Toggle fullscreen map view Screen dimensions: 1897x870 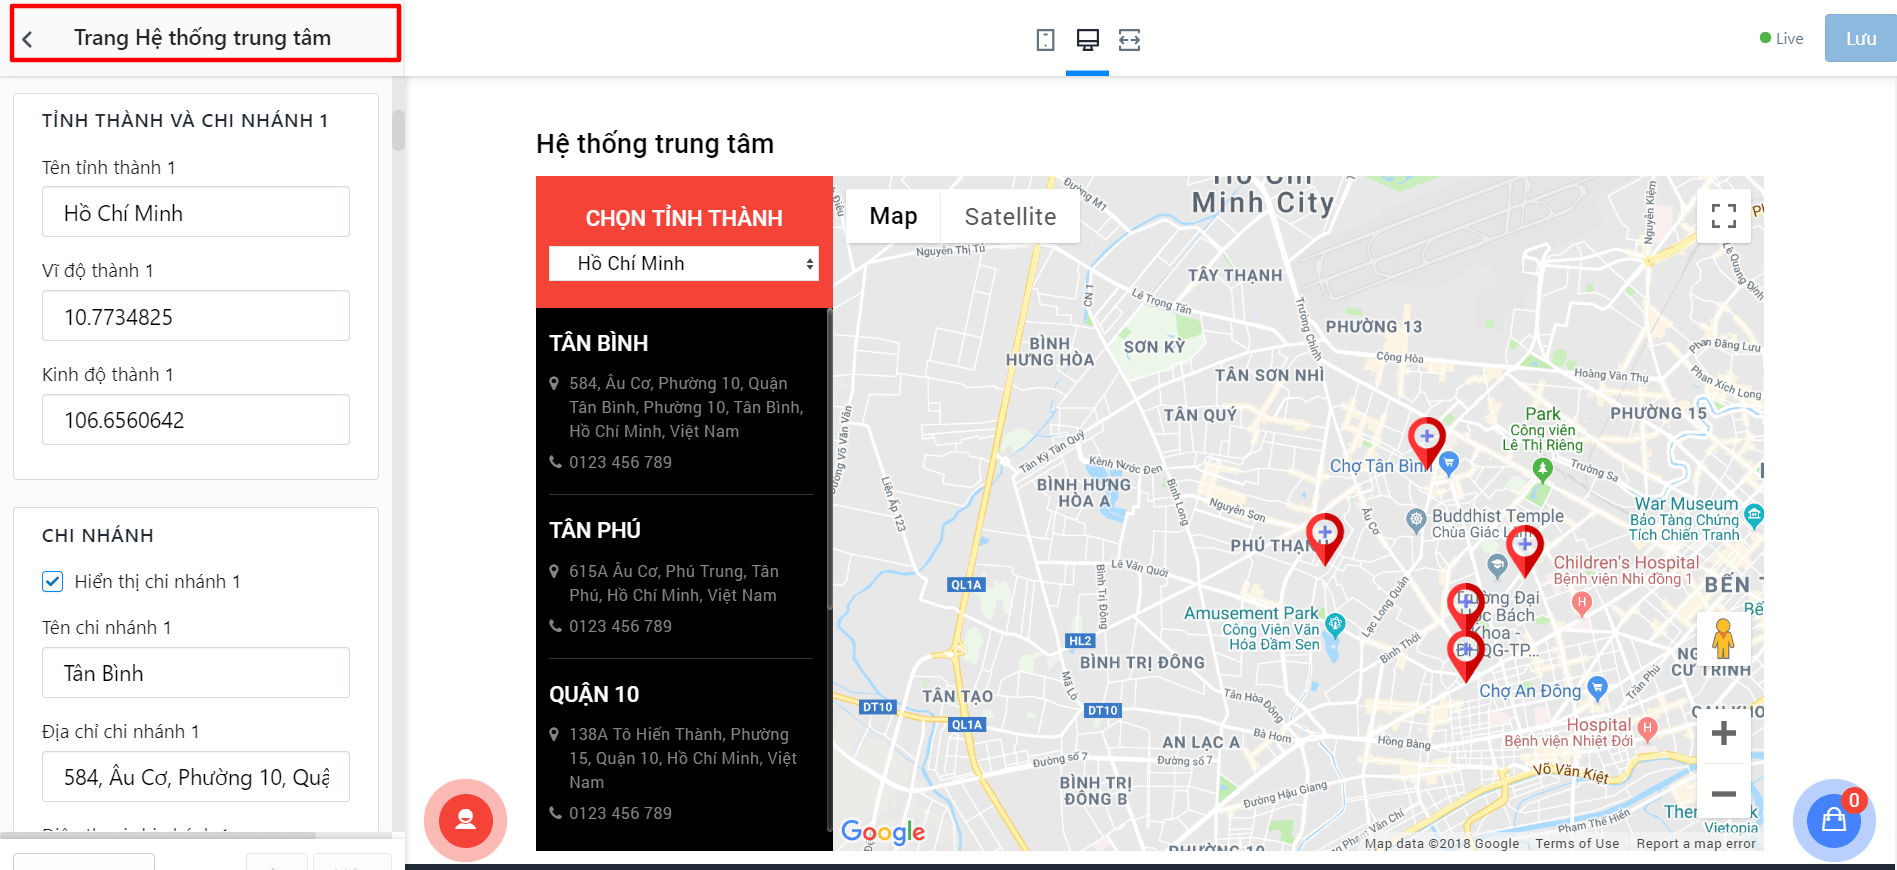tap(1723, 216)
